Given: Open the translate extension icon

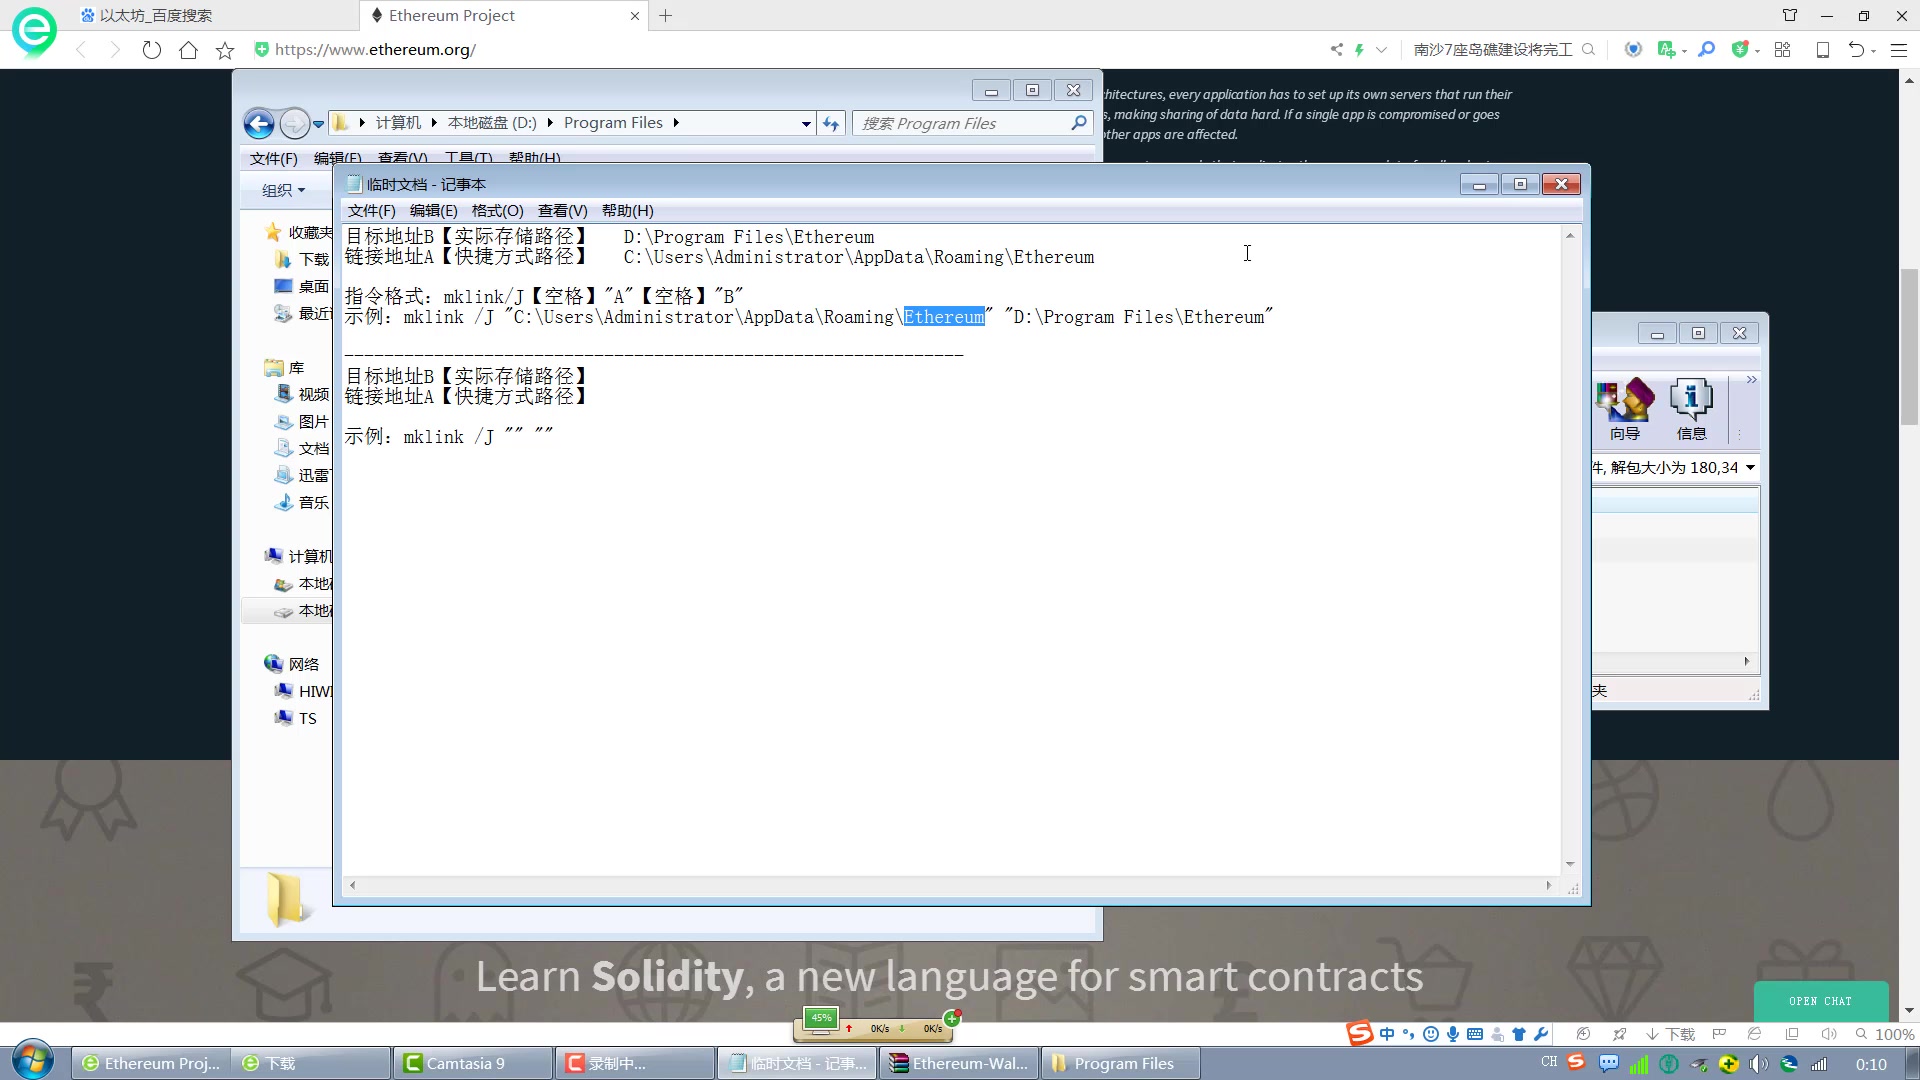Looking at the screenshot, I should point(1665,49).
